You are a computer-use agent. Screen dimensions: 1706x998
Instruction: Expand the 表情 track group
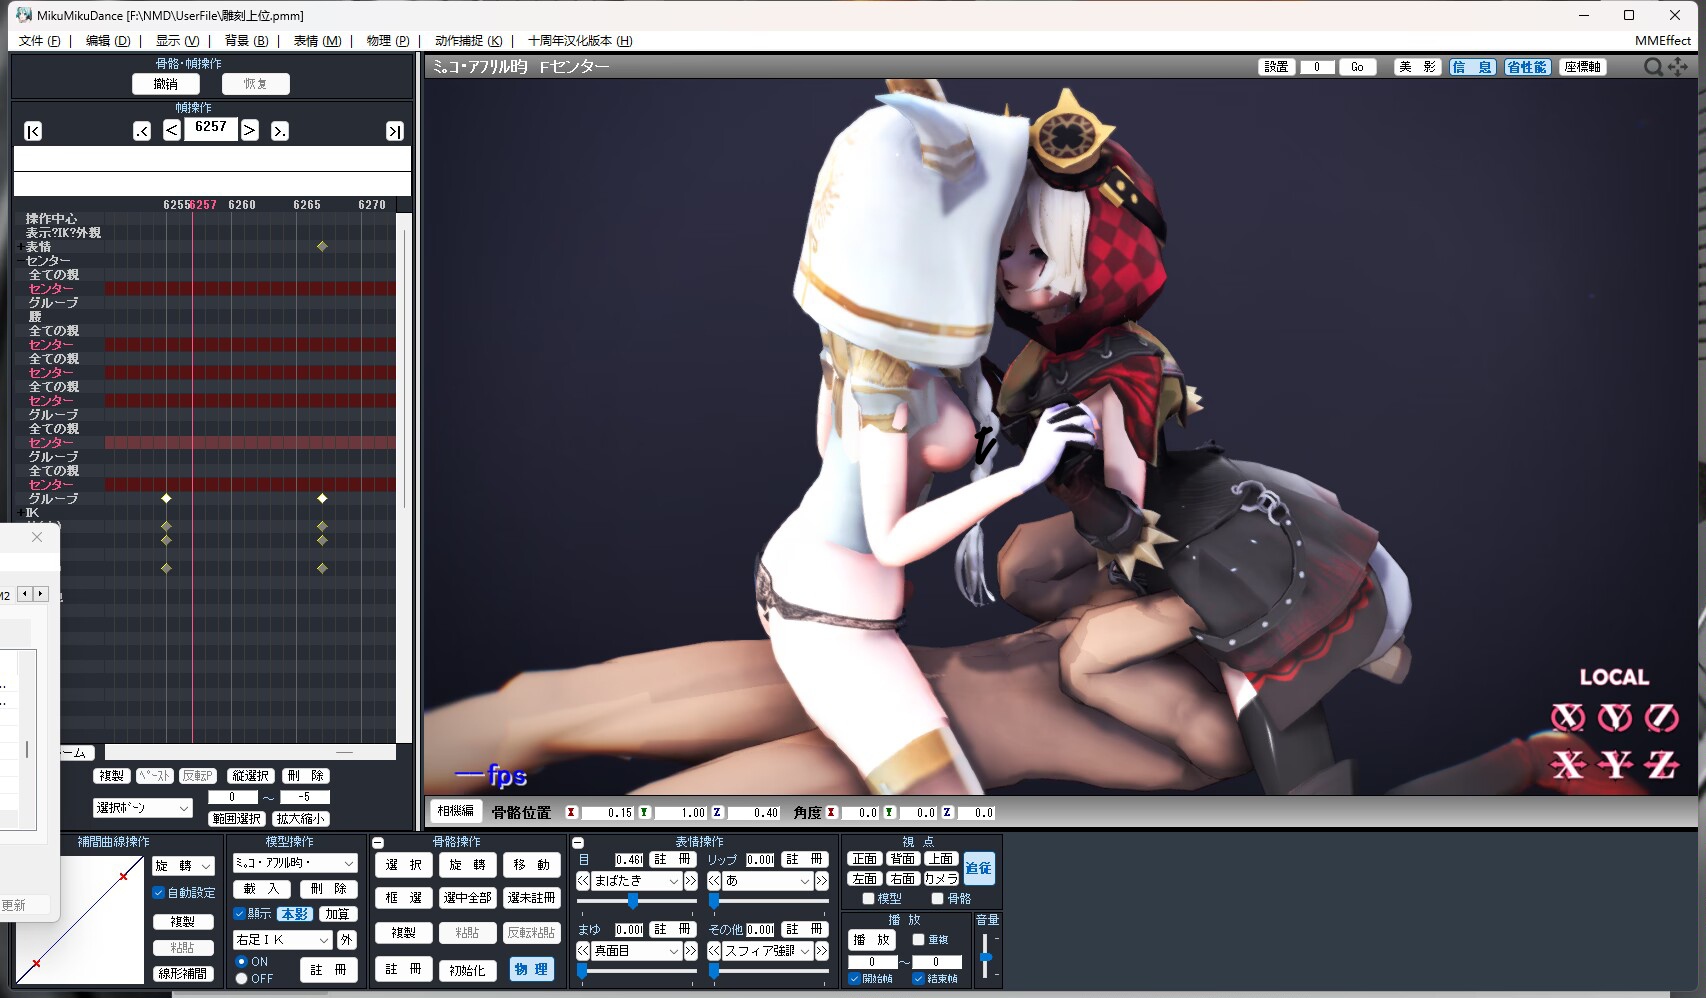pyautogui.click(x=20, y=247)
